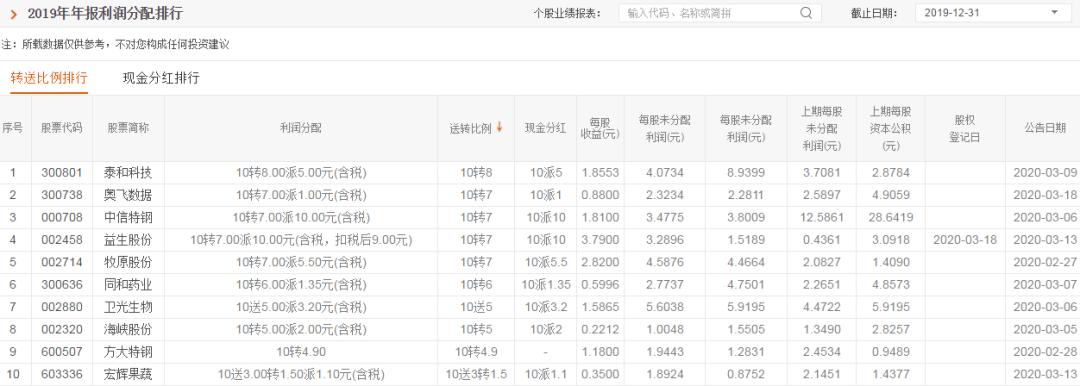1080x386 pixels.
Task: Click 每股收益 value 3.7900
Action: [599, 240]
